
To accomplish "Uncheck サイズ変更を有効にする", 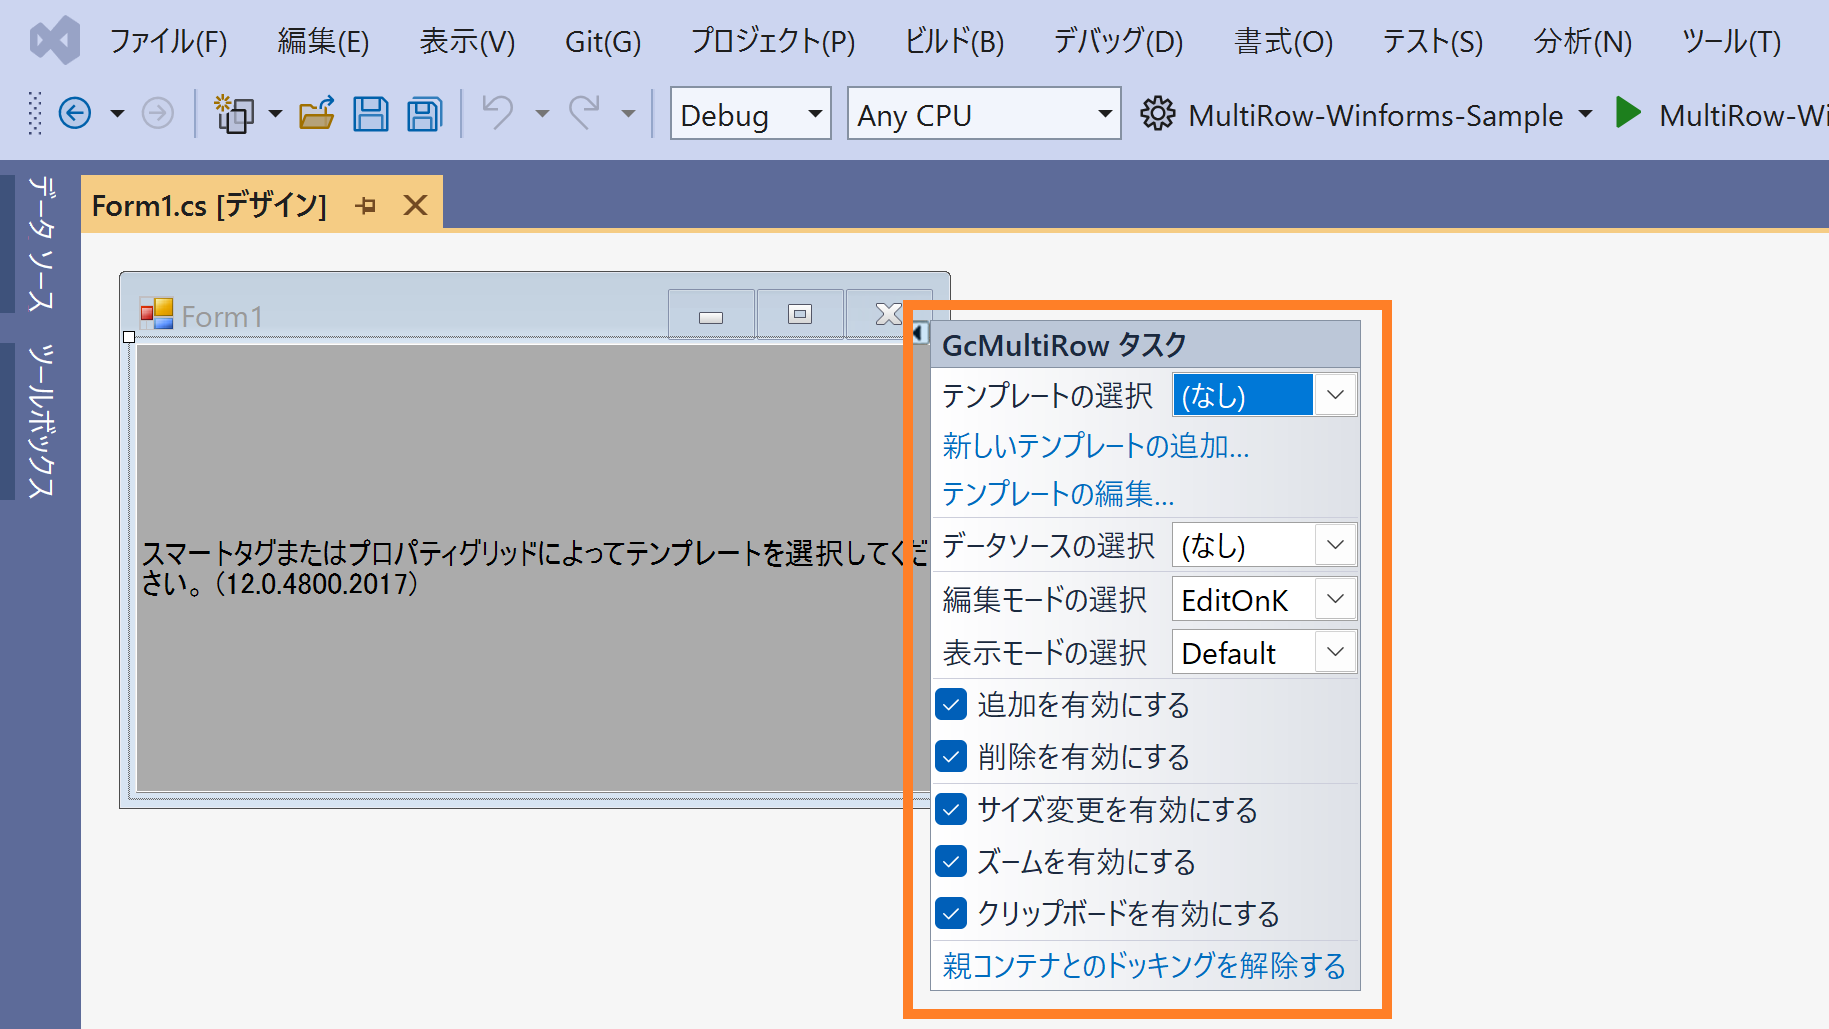I will (951, 809).
